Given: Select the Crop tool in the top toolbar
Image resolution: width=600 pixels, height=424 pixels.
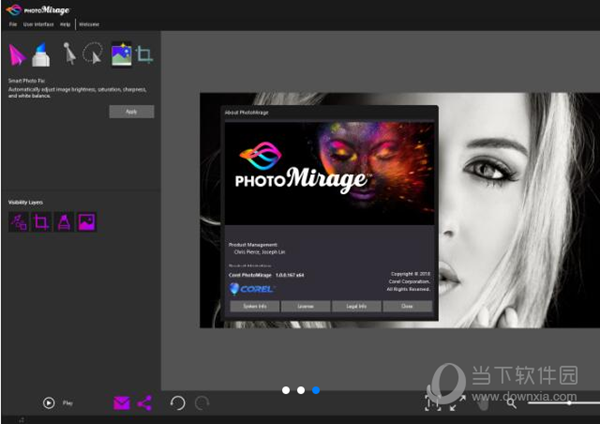Looking at the screenshot, I should click(145, 54).
